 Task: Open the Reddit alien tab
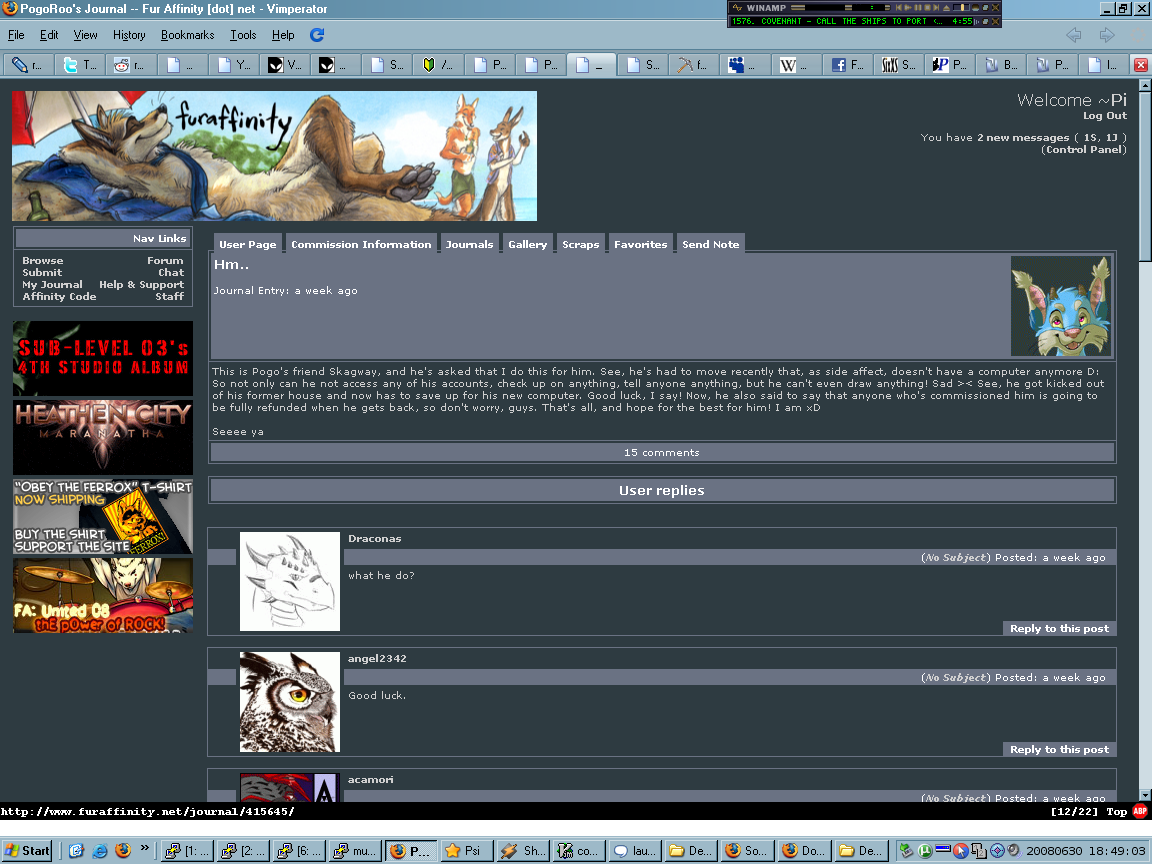click(x=130, y=65)
